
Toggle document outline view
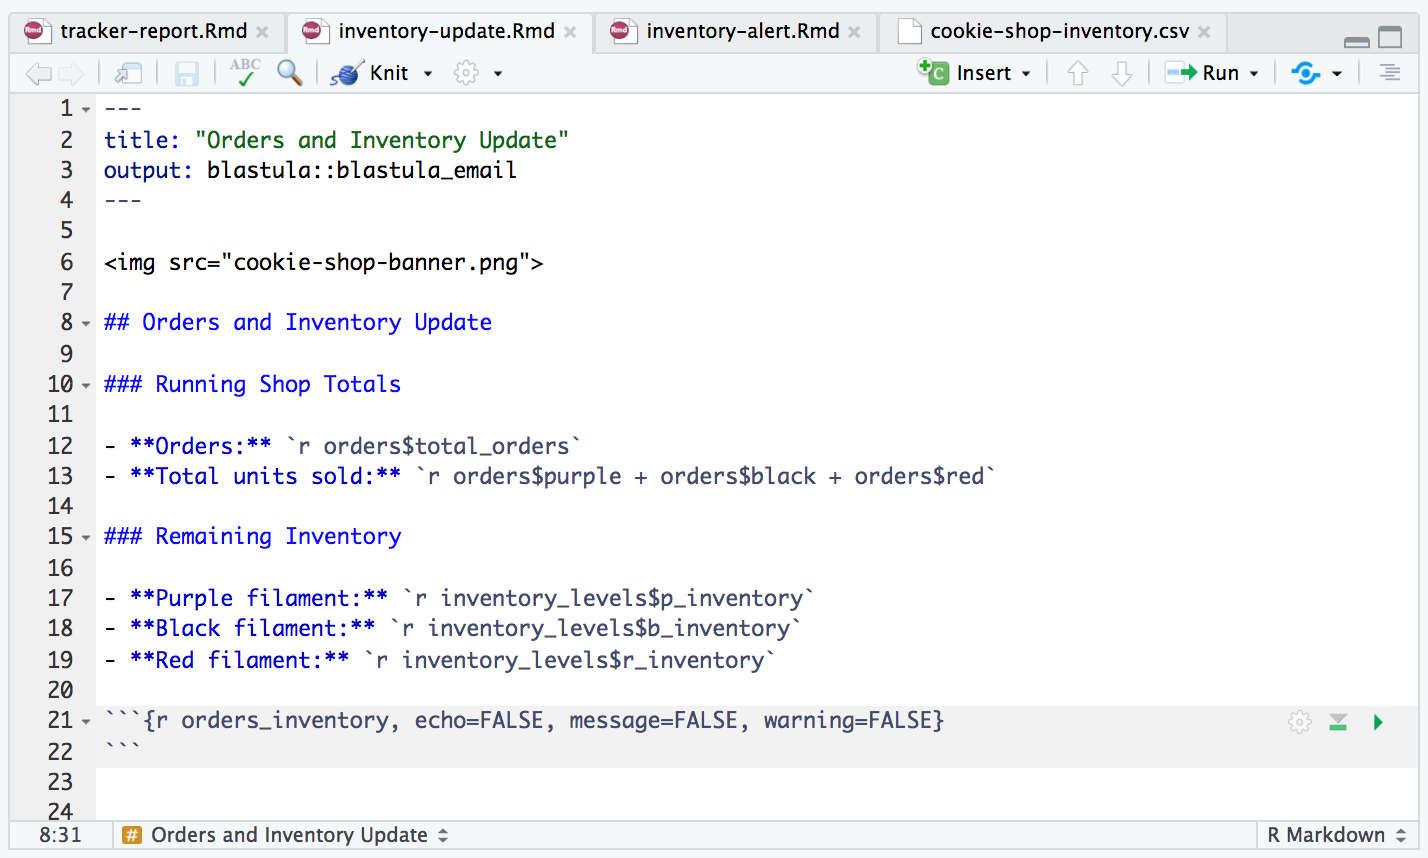(x=1390, y=73)
